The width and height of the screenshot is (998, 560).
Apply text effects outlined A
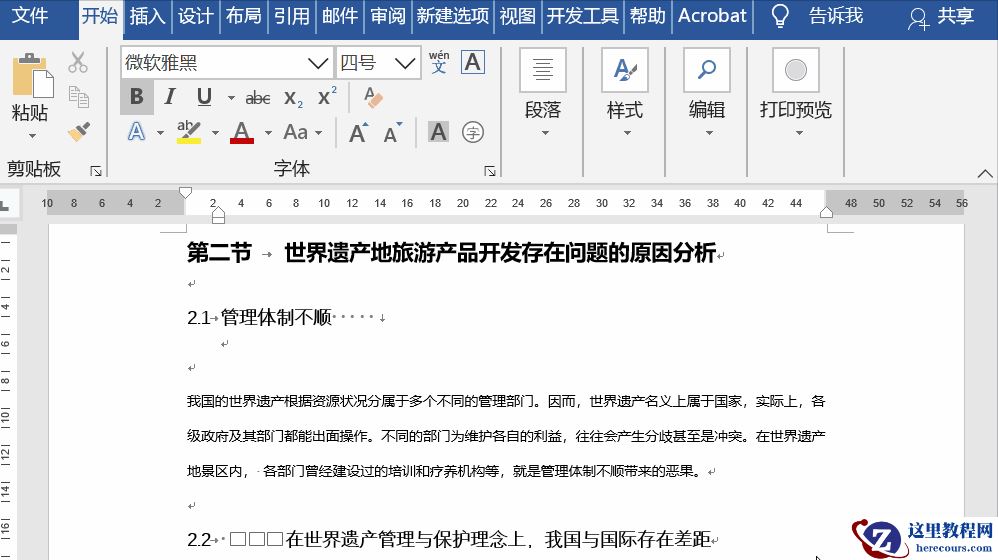pos(136,132)
